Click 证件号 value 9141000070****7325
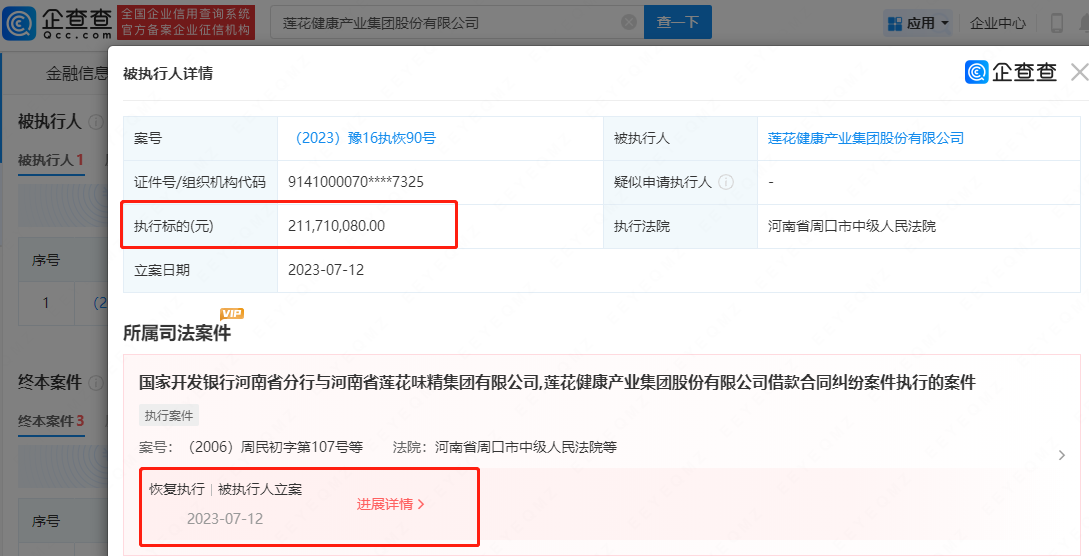This screenshot has width=1089, height=556. pyautogui.click(x=356, y=182)
